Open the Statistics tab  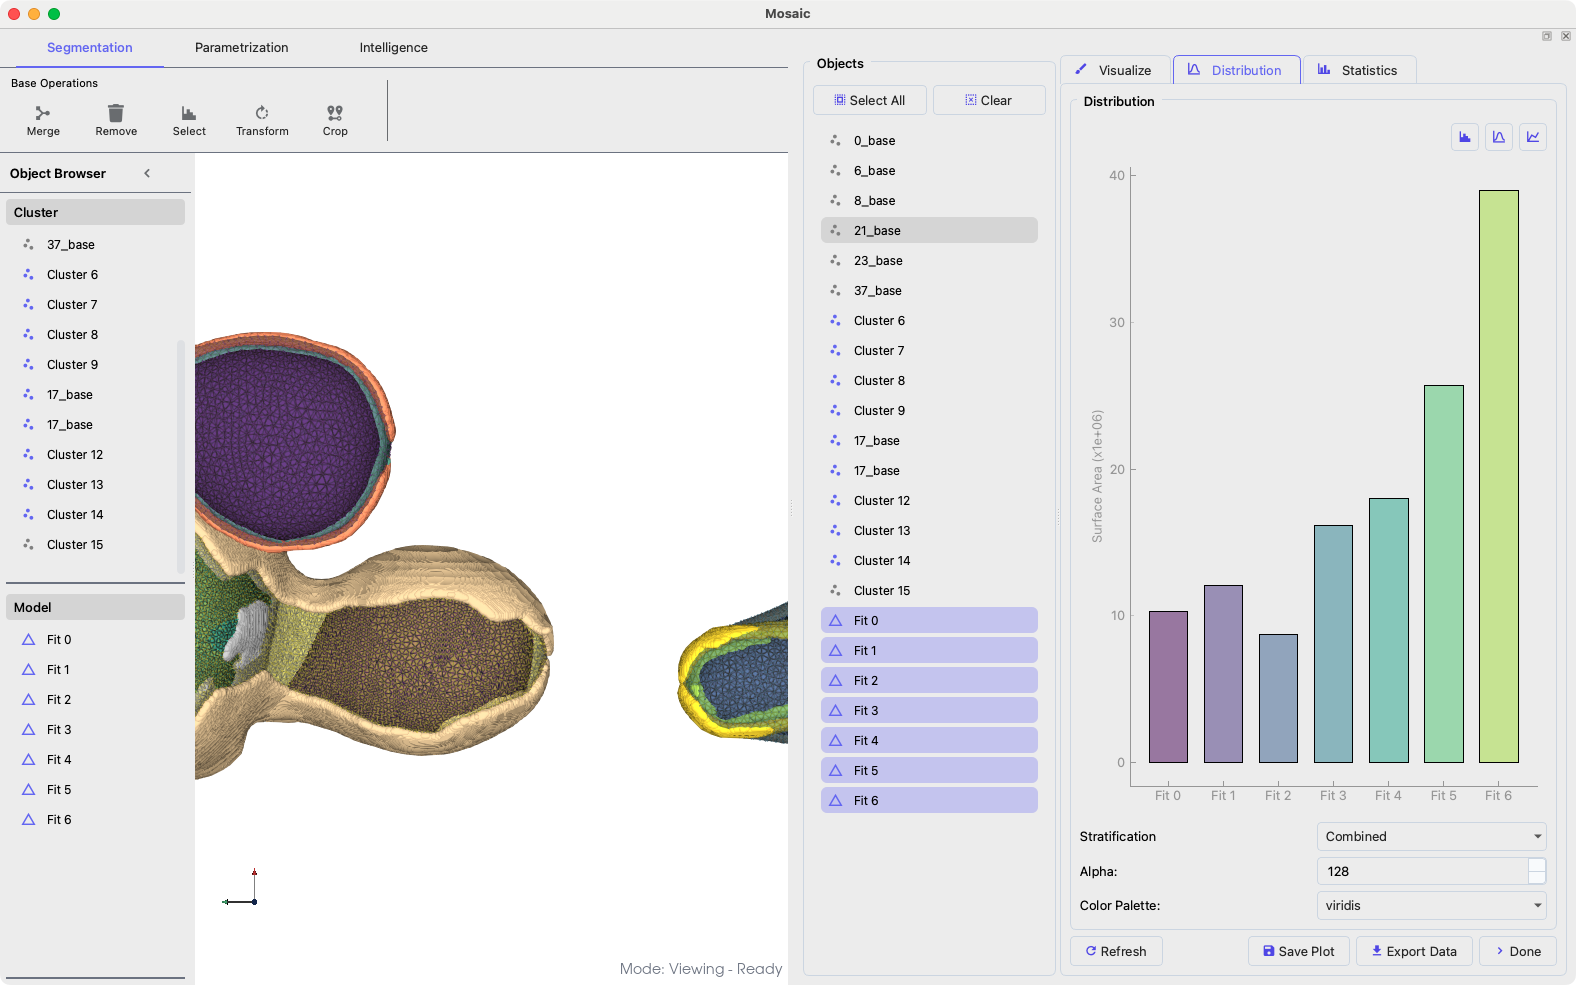click(x=1358, y=70)
